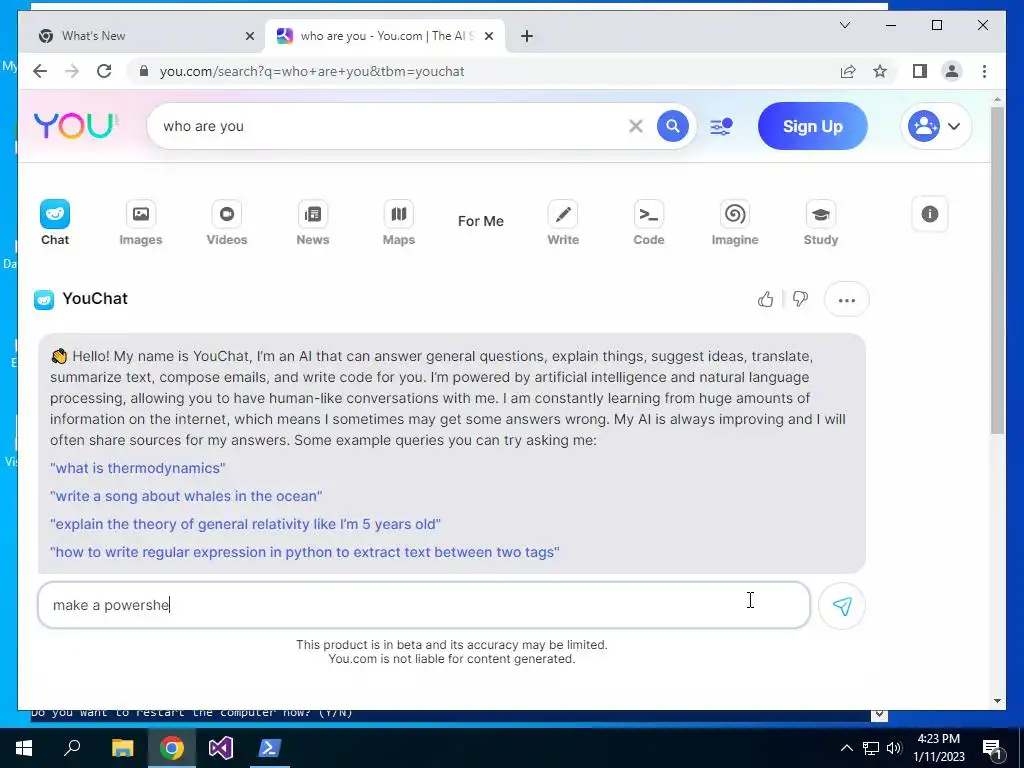Go back to previous page
1024x768 pixels.
coord(40,71)
